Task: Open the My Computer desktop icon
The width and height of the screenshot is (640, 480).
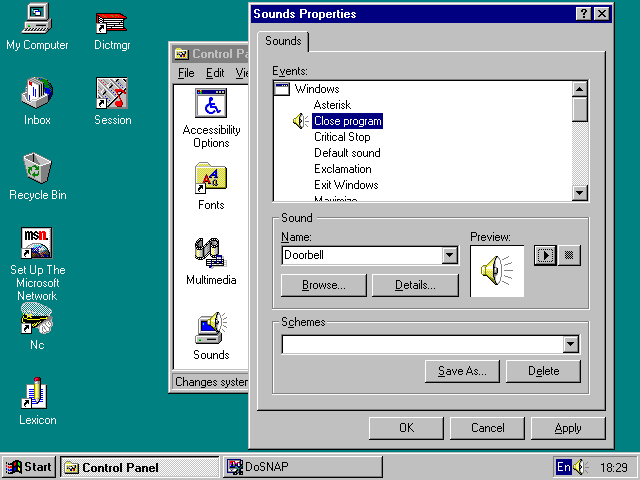Action: click(37, 20)
